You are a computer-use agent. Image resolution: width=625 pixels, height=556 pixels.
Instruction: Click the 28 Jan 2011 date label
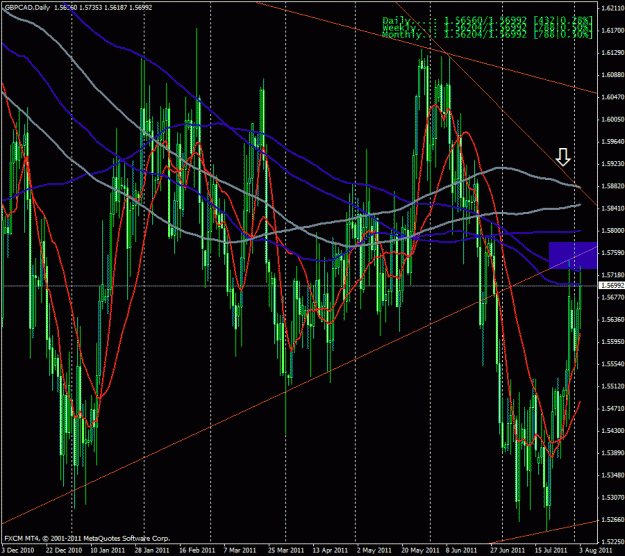153,550
